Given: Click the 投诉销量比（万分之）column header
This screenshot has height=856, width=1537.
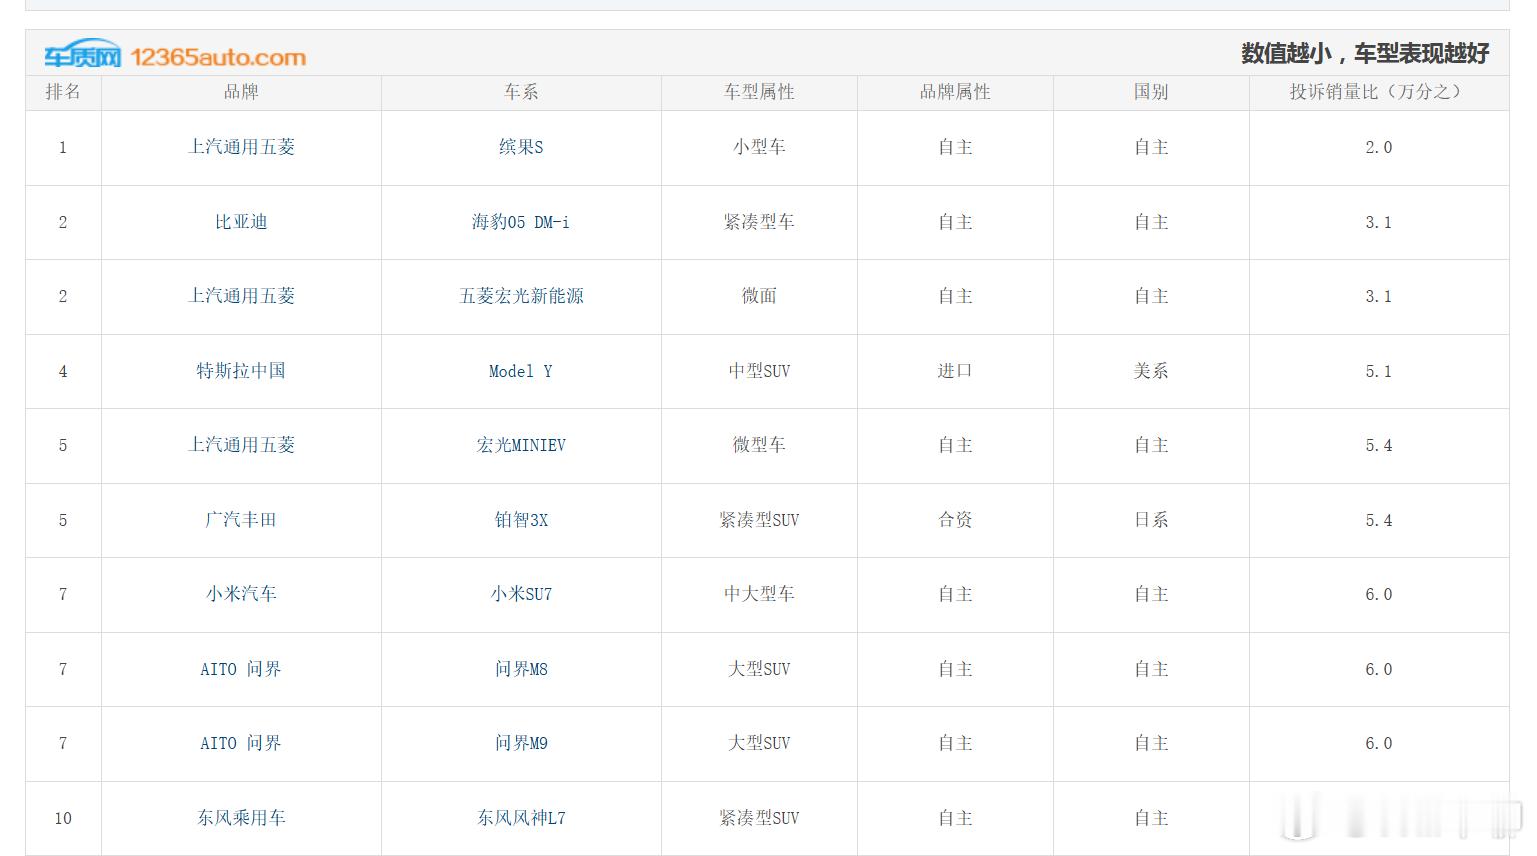Looking at the screenshot, I should [1379, 92].
